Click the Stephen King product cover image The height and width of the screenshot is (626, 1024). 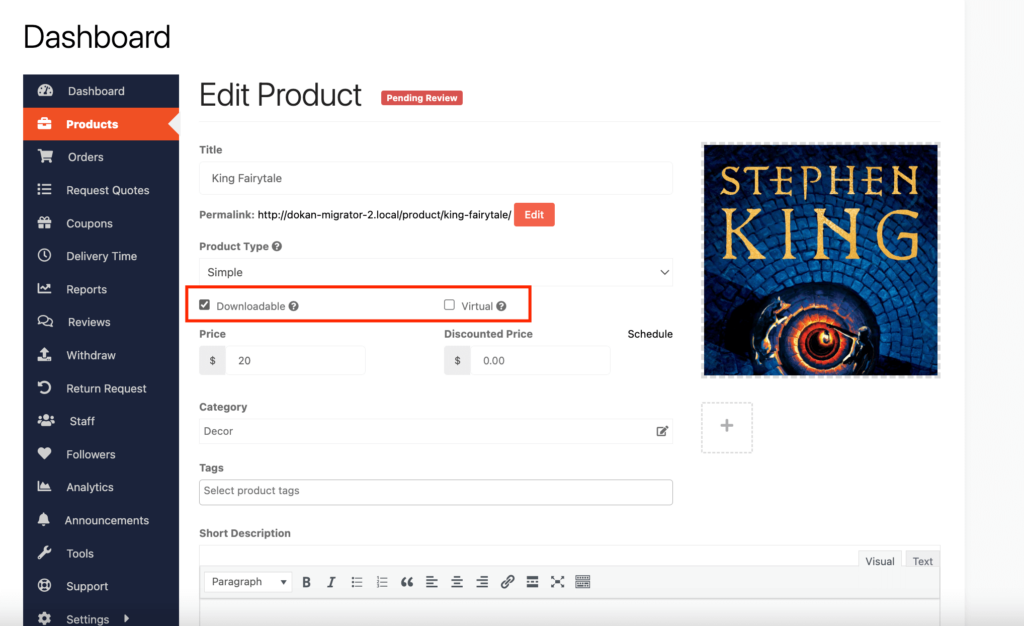(x=821, y=260)
